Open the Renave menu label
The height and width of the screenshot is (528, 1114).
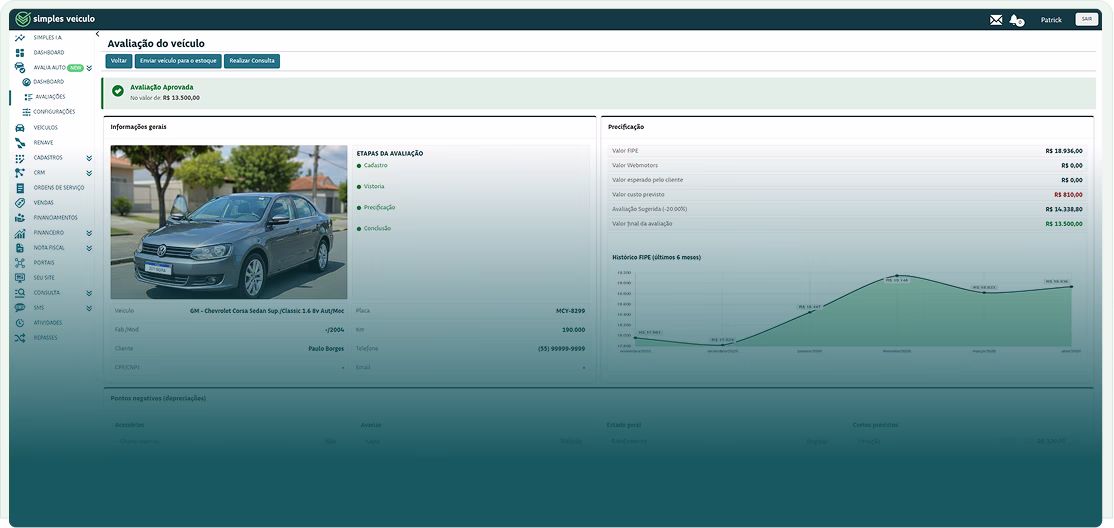click(x=43, y=143)
